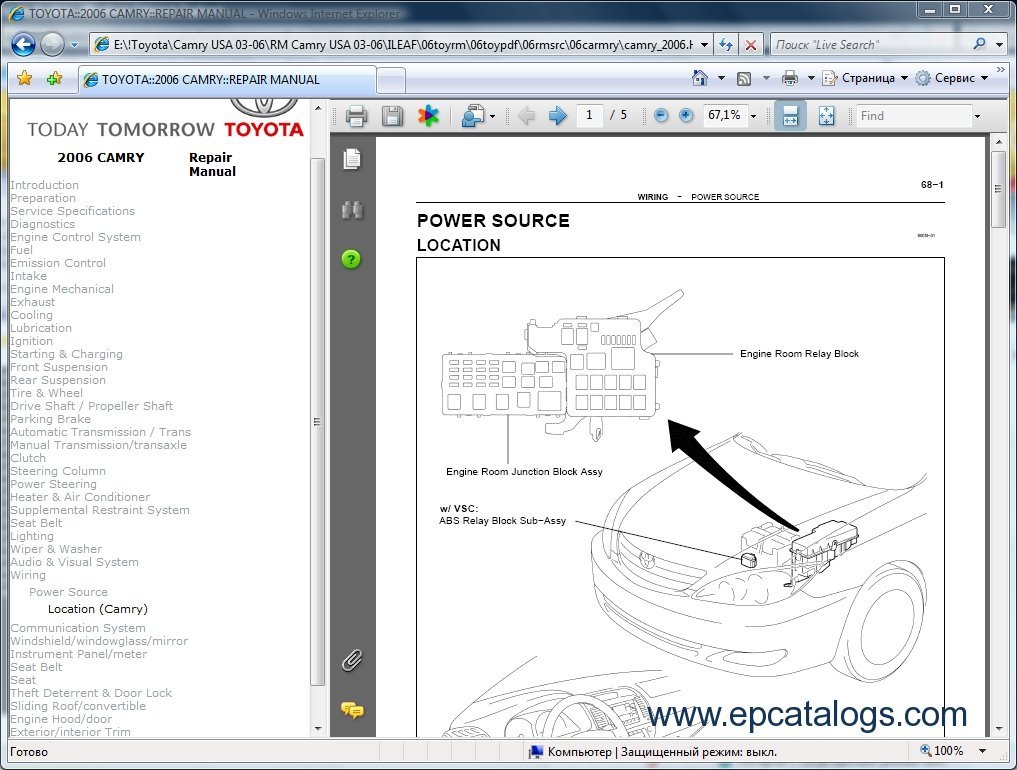
Task: Click the colorful collaborate pinwheel icon
Action: [428, 116]
